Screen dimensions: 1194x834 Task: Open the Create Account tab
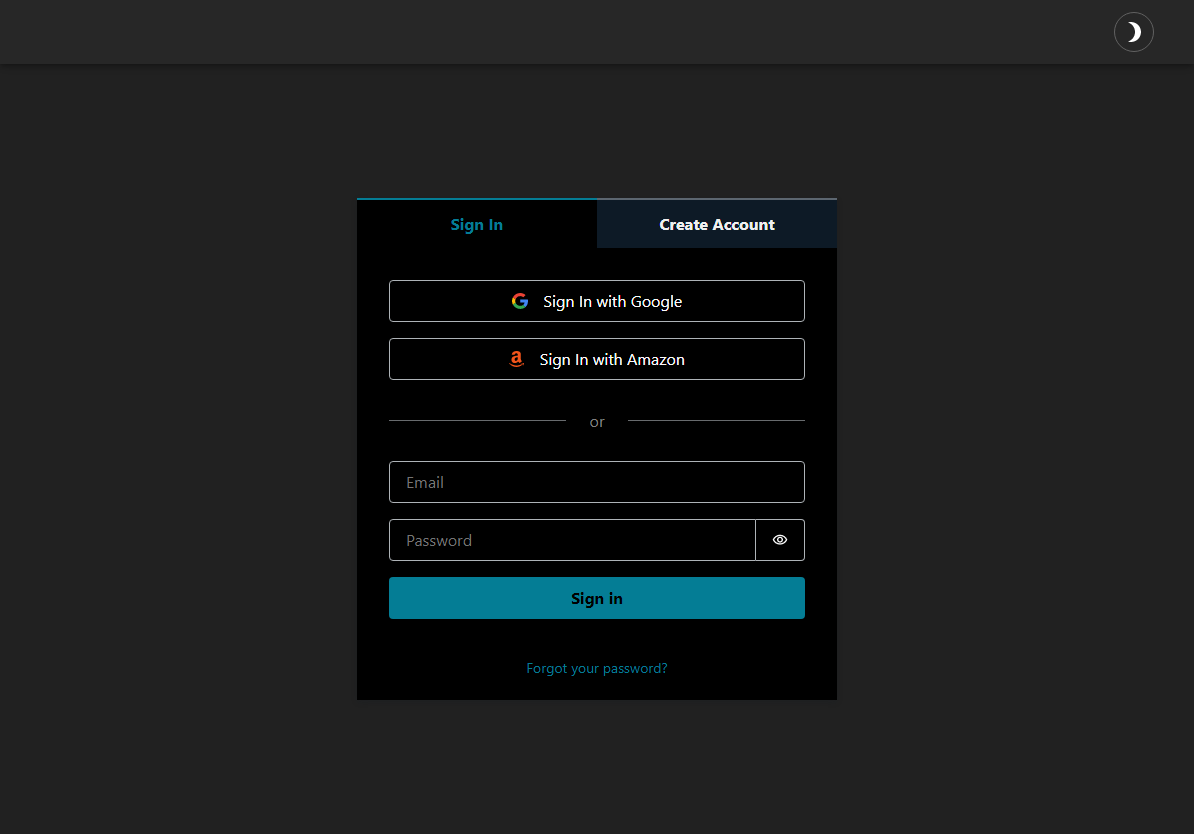point(717,224)
